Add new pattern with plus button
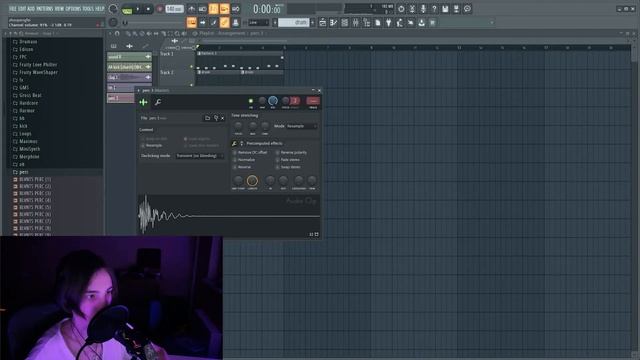Viewport: 640px width, 360px height. point(312,23)
